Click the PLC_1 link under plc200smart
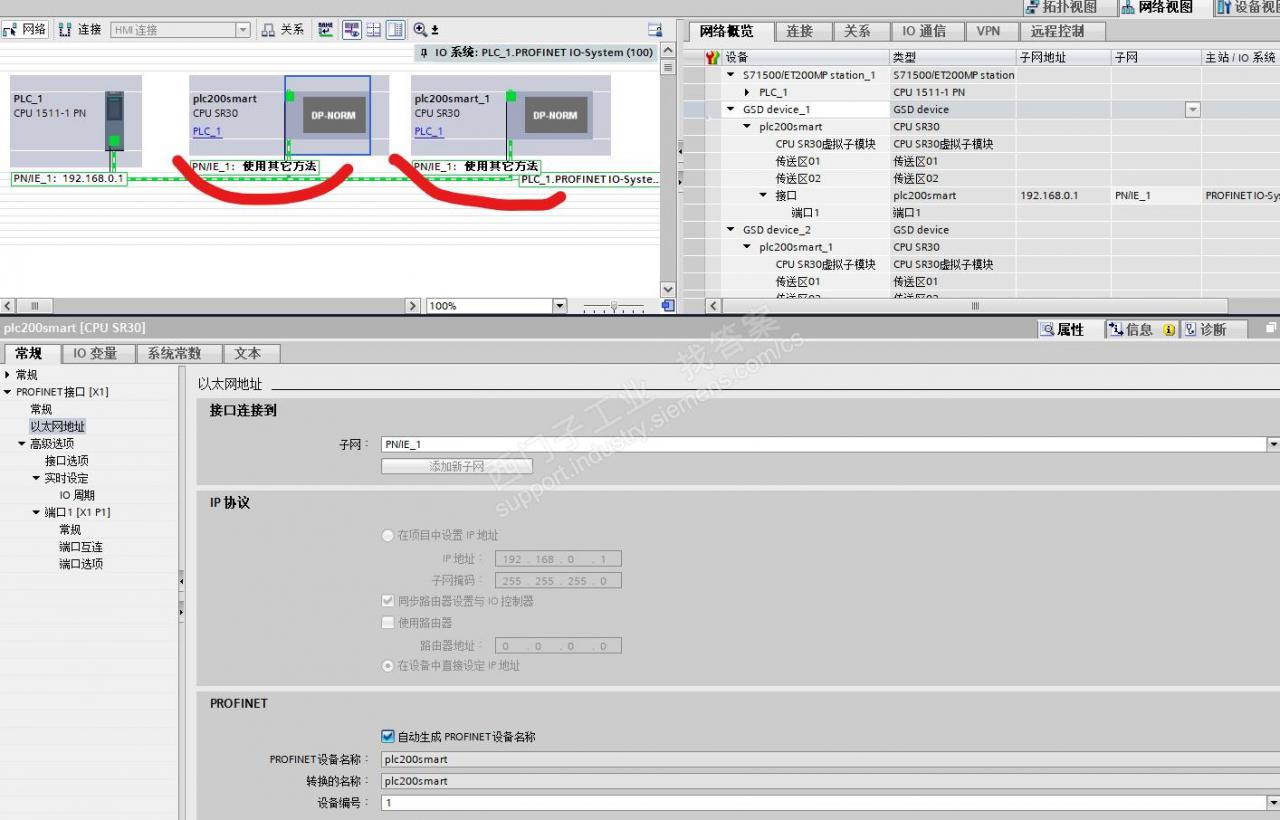 pyautogui.click(x=207, y=131)
